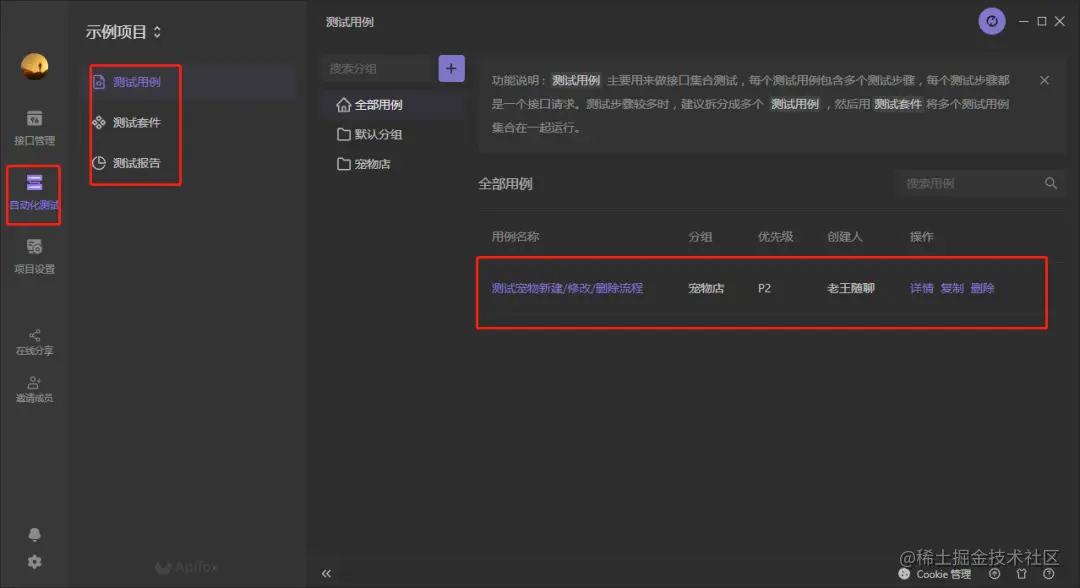Open the 接口管理 sidebar icon
The image size is (1080, 588).
coord(33,125)
